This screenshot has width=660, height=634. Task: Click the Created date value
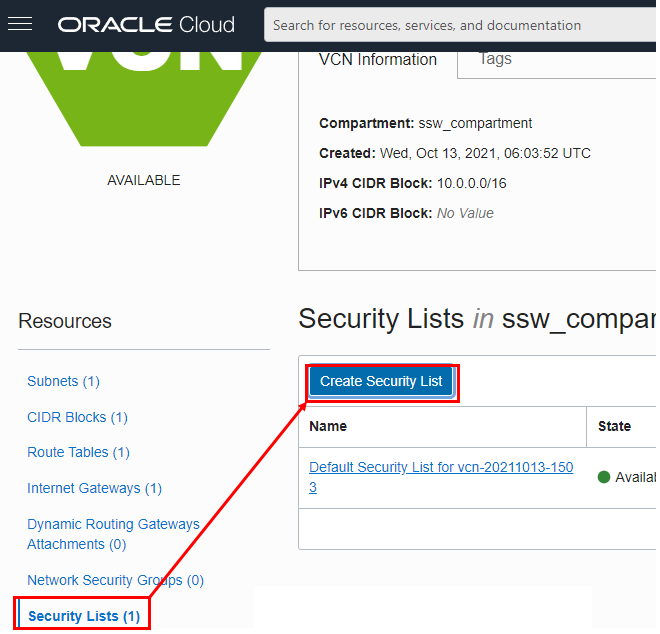pos(485,154)
